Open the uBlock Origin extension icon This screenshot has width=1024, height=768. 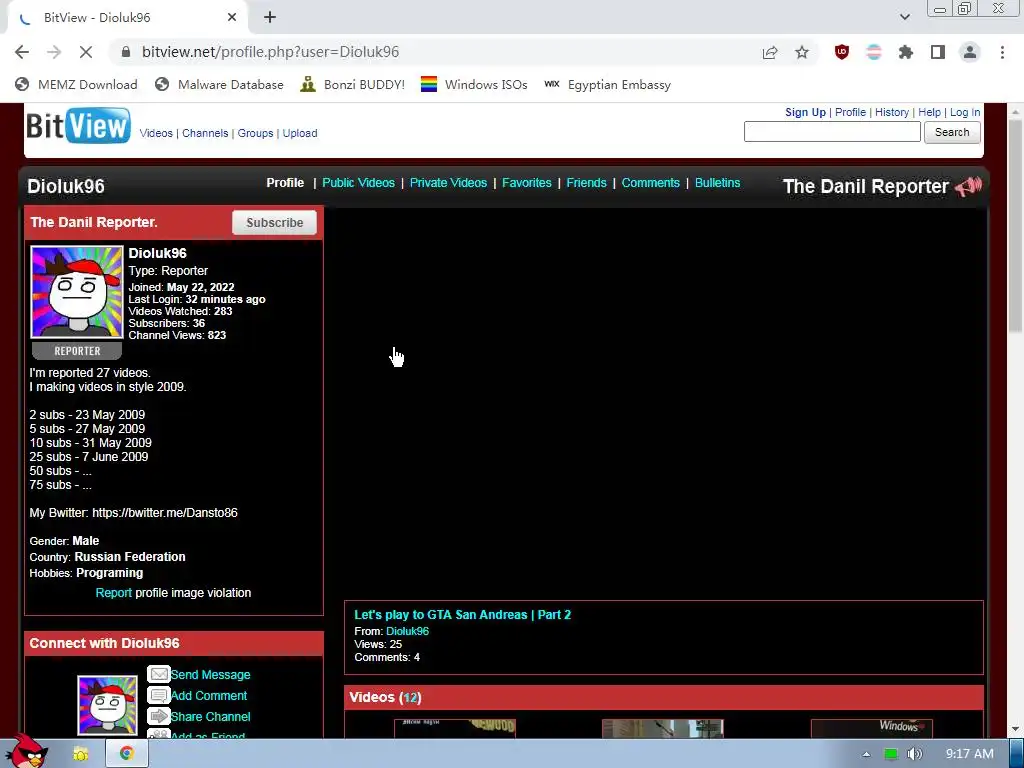pos(842,52)
